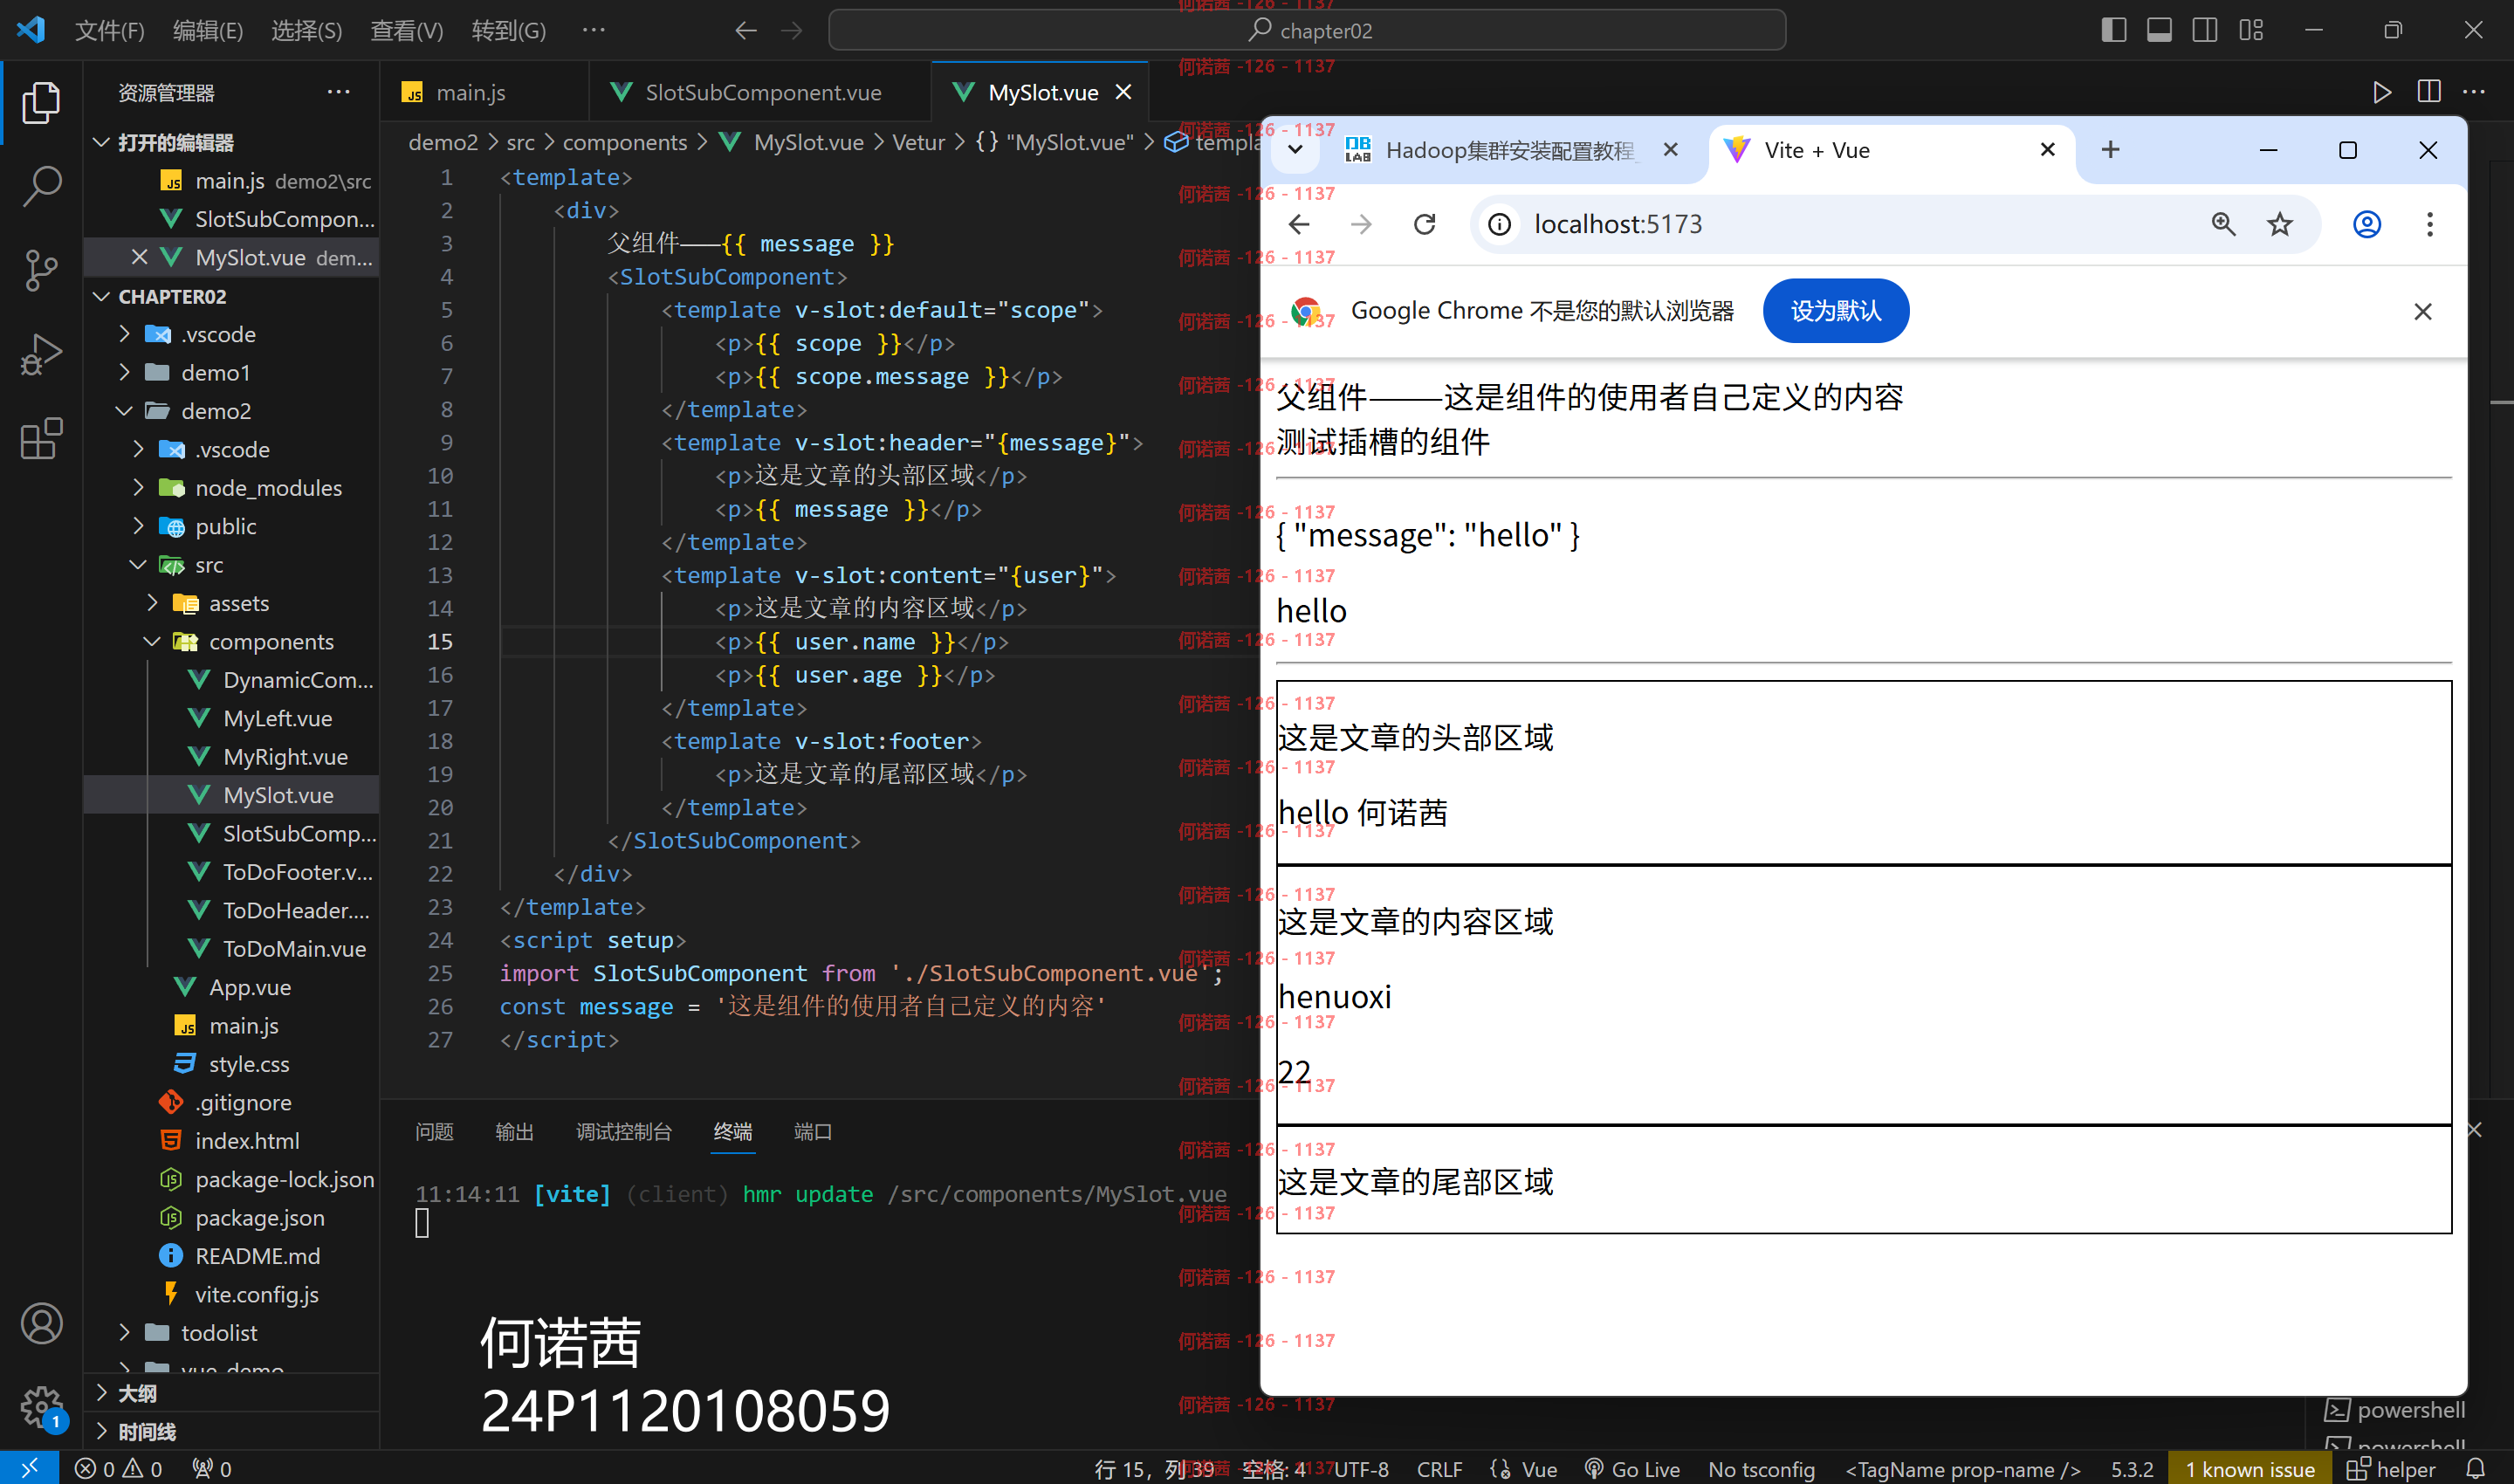Viewport: 2514px width, 1484px height.
Task: Click the editor Run play icon
Action: [2382, 92]
